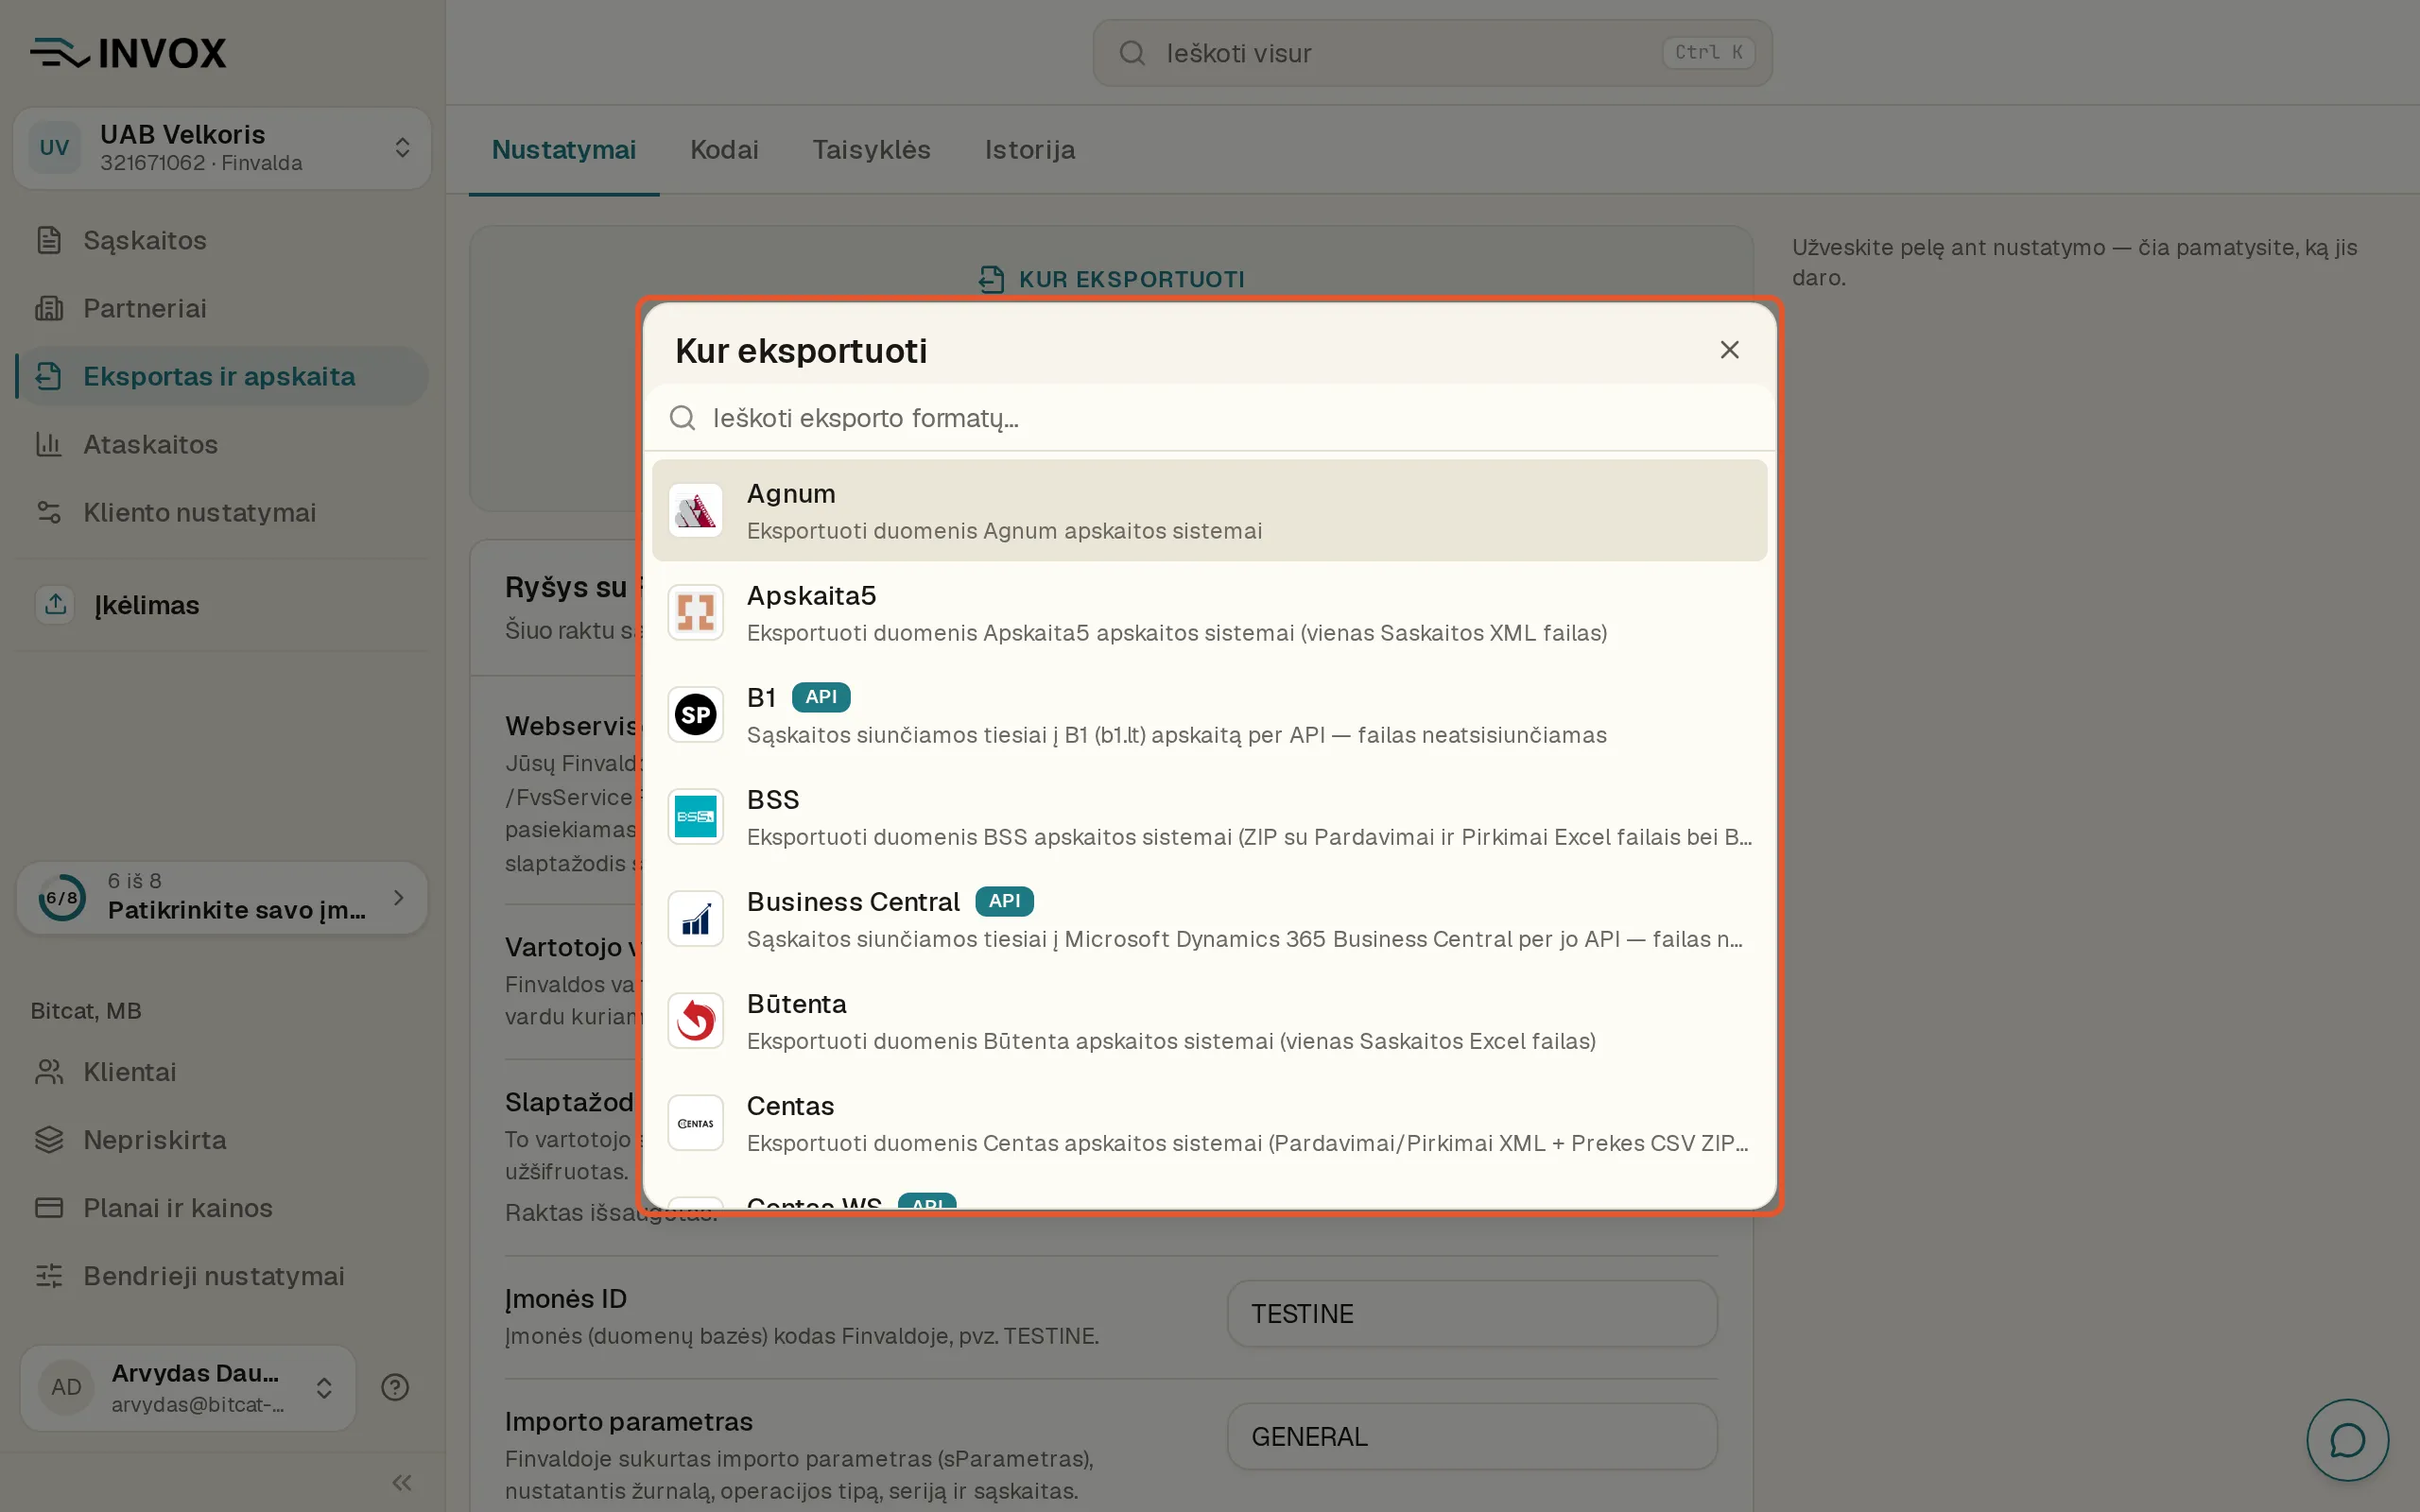Viewport: 2420px width, 1512px height.
Task: Click the Planai ir kainos card icon
Action: click(x=49, y=1208)
